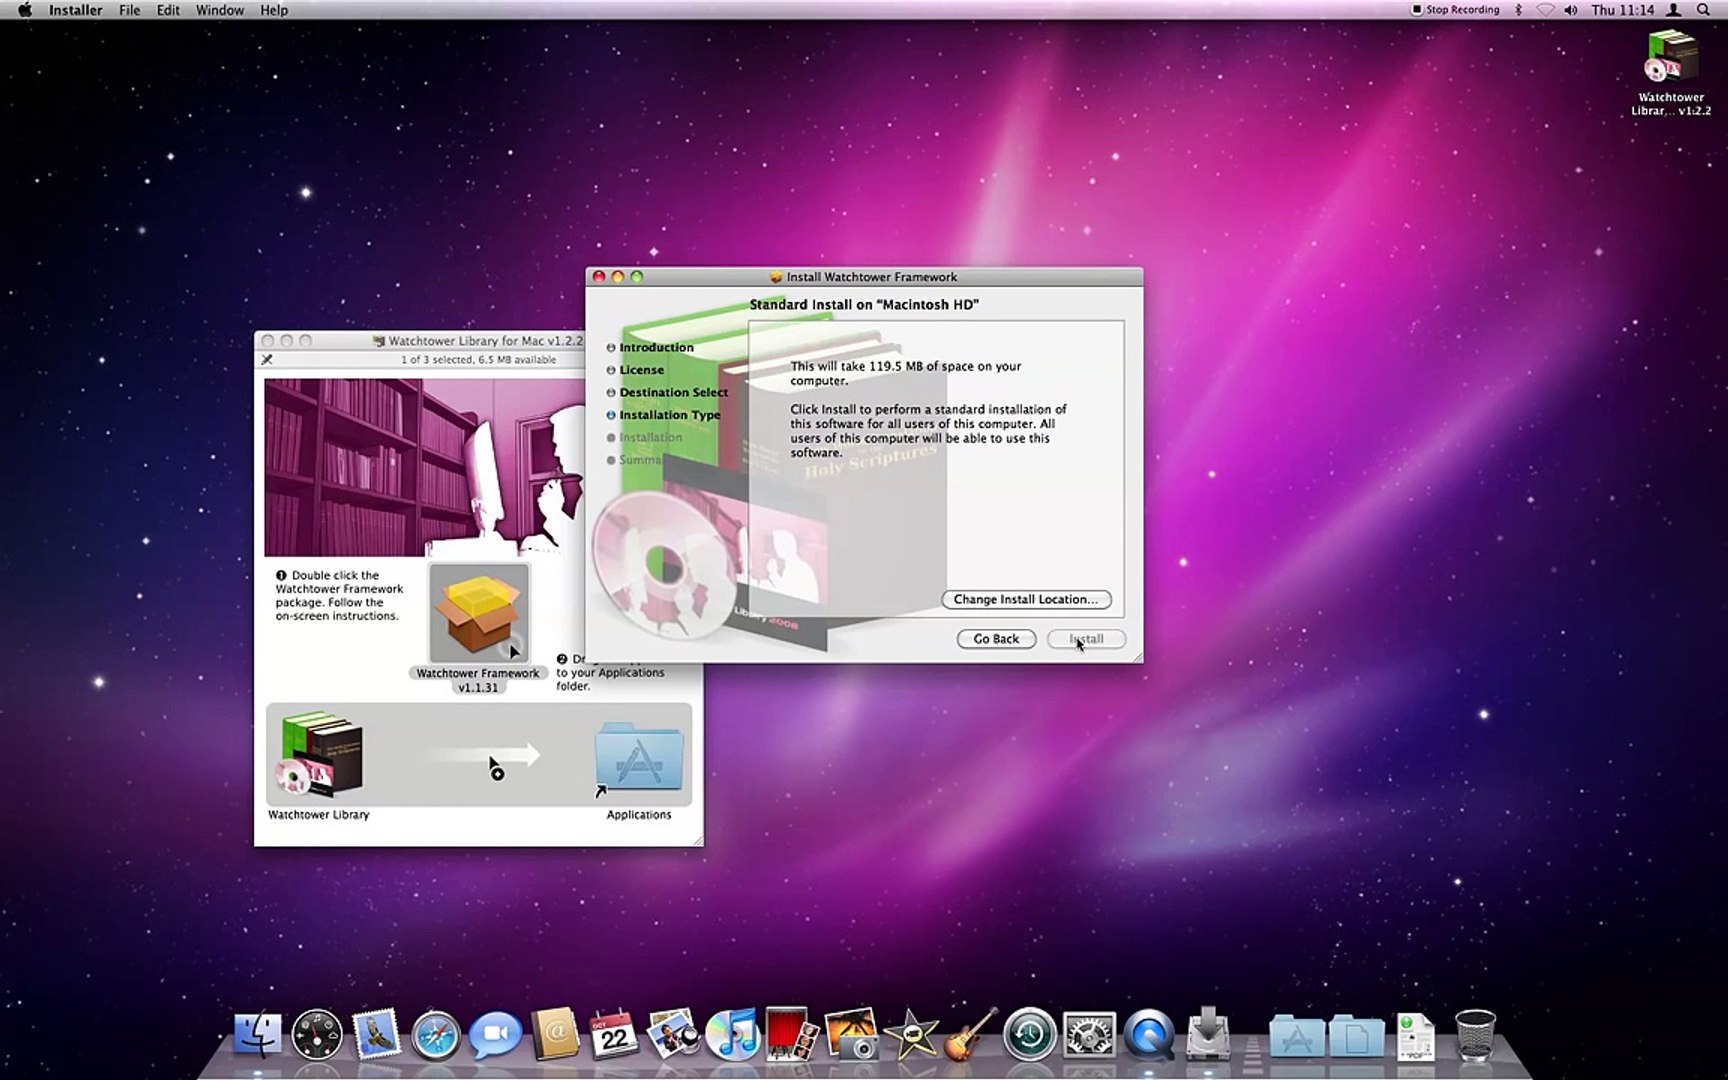Click the installer window resize handle
1728x1080 pixels.
(x=1136, y=655)
